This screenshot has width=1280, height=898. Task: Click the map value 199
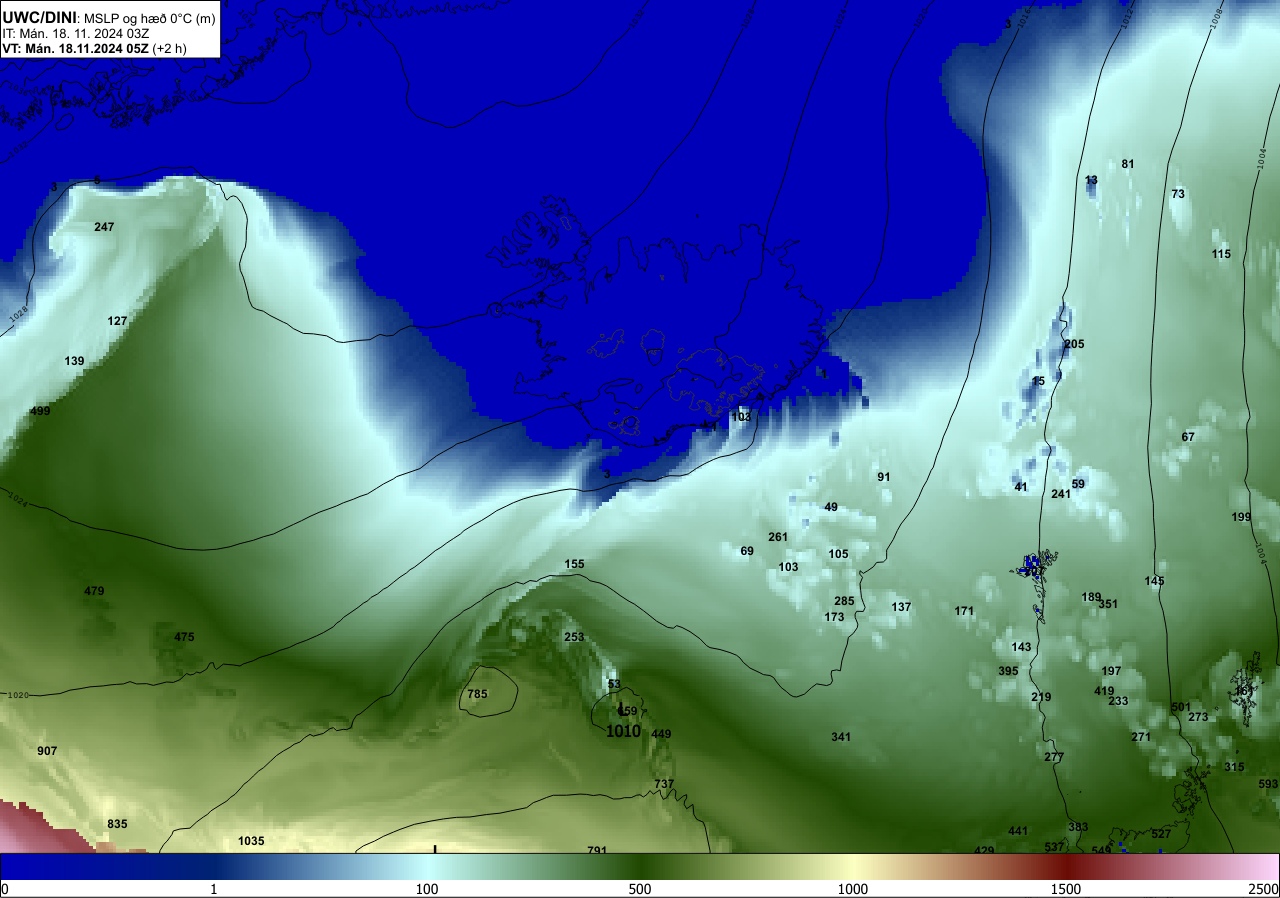(x=1241, y=517)
